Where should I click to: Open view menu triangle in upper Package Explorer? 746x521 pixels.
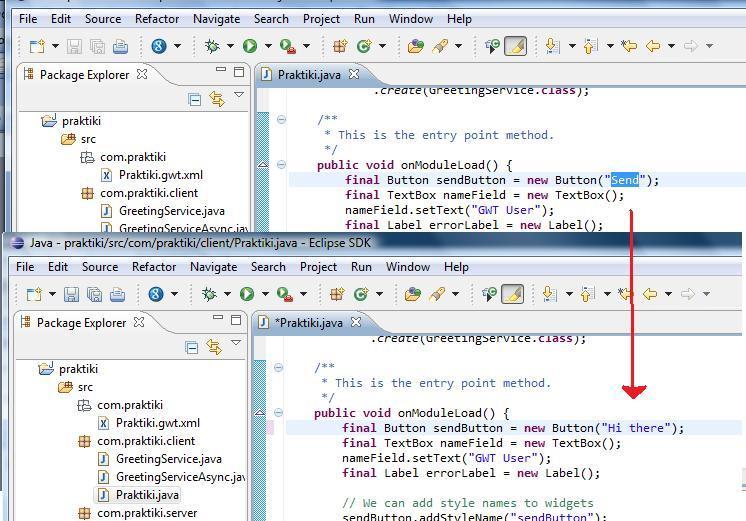[x=239, y=94]
